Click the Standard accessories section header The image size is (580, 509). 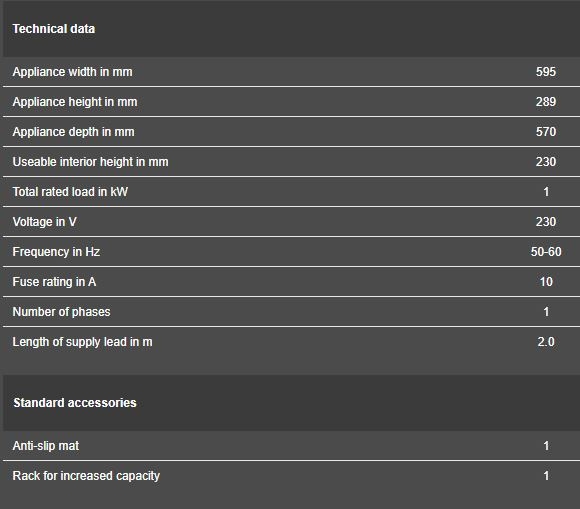tap(75, 402)
